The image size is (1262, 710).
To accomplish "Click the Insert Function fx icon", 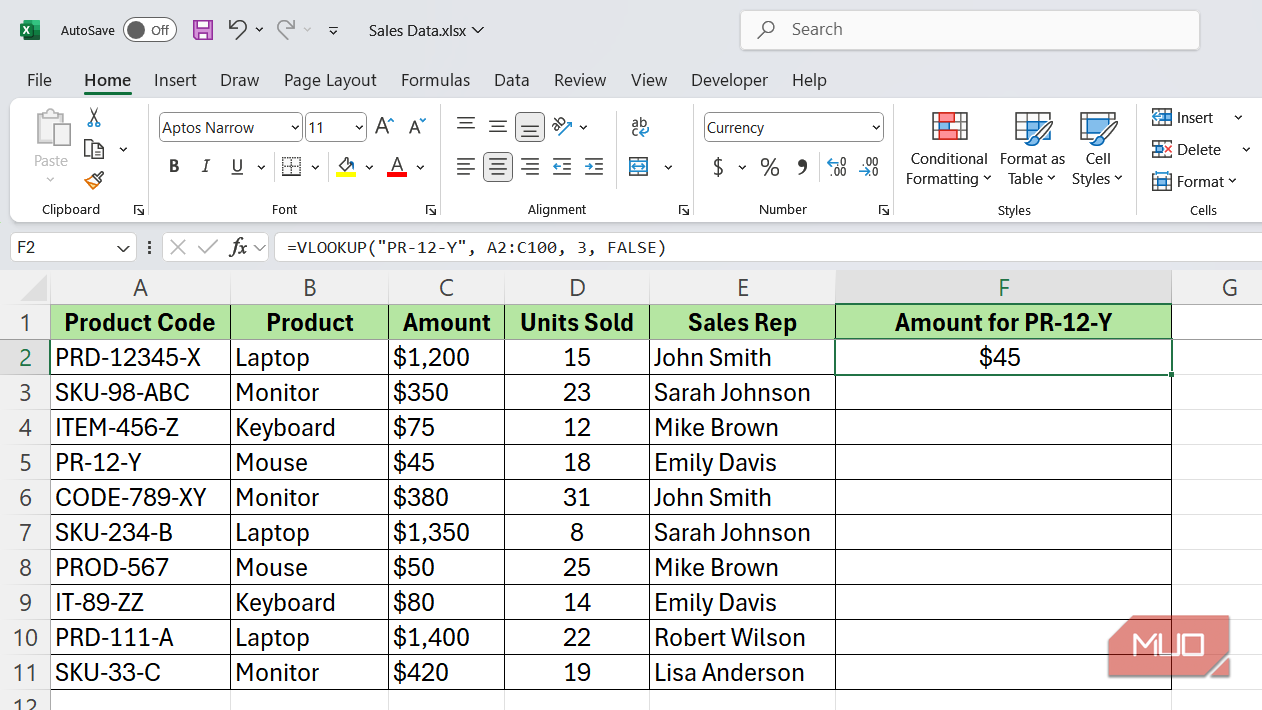I will [x=238, y=247].
